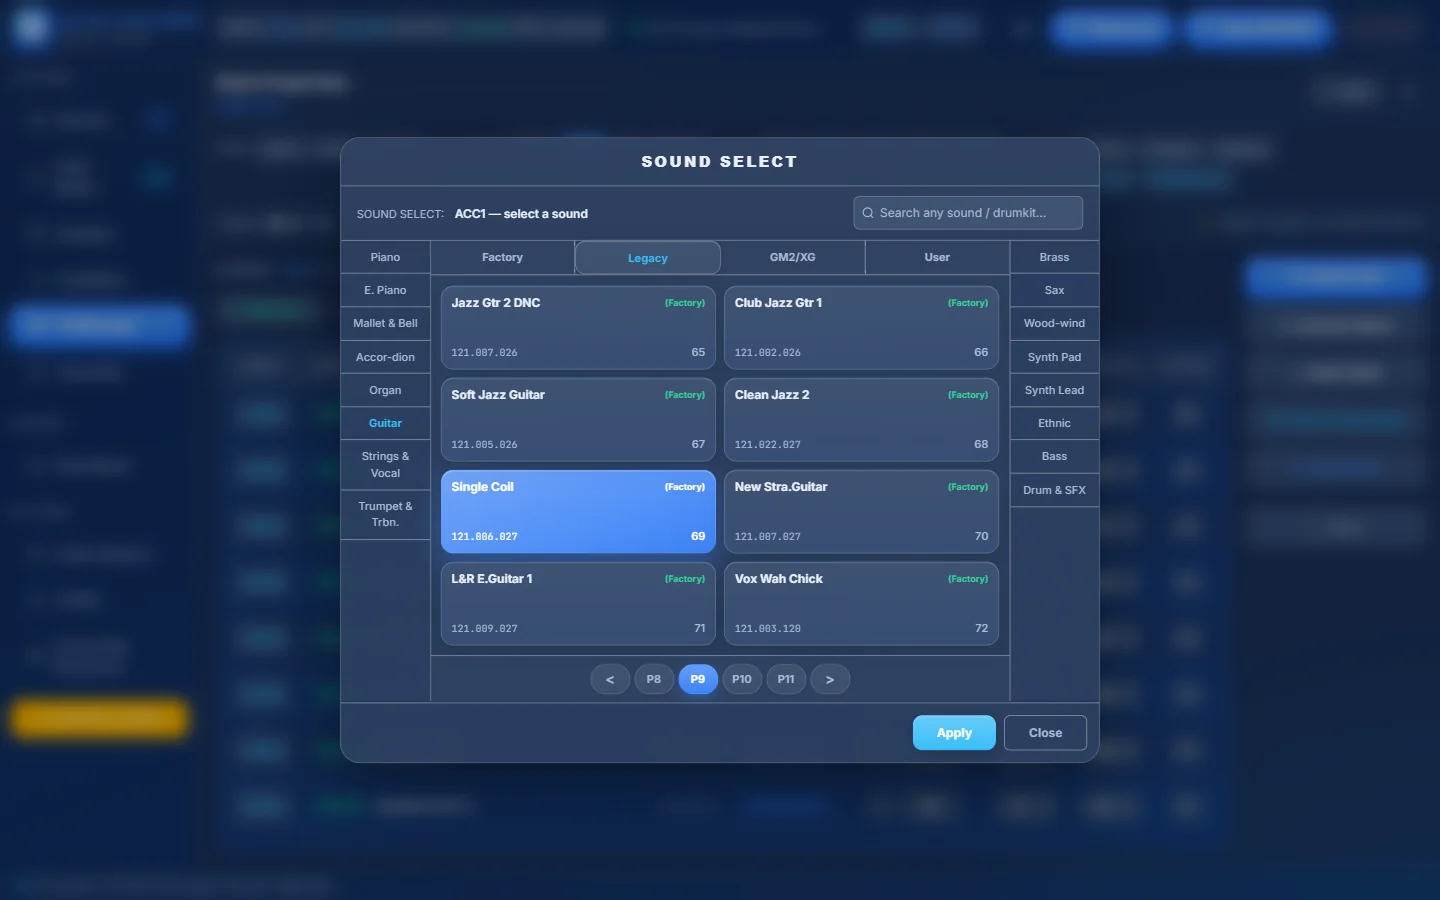The width and height of the screenshot is (1440, 900).
Task: Pick the Vox Wah Chick sound
Action: [x=861, y=604]
